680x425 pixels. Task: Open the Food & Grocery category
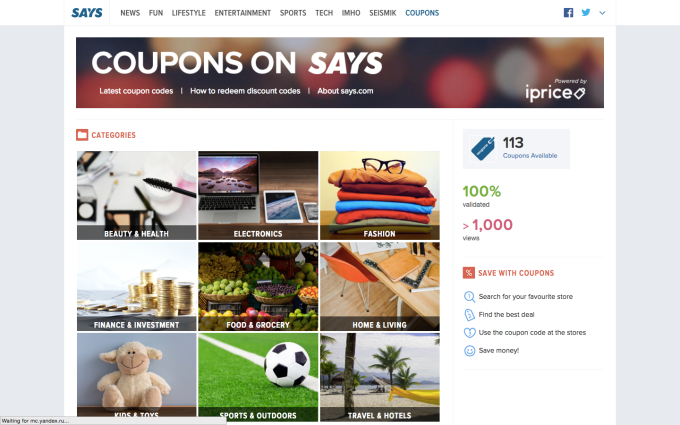[258, 287]
